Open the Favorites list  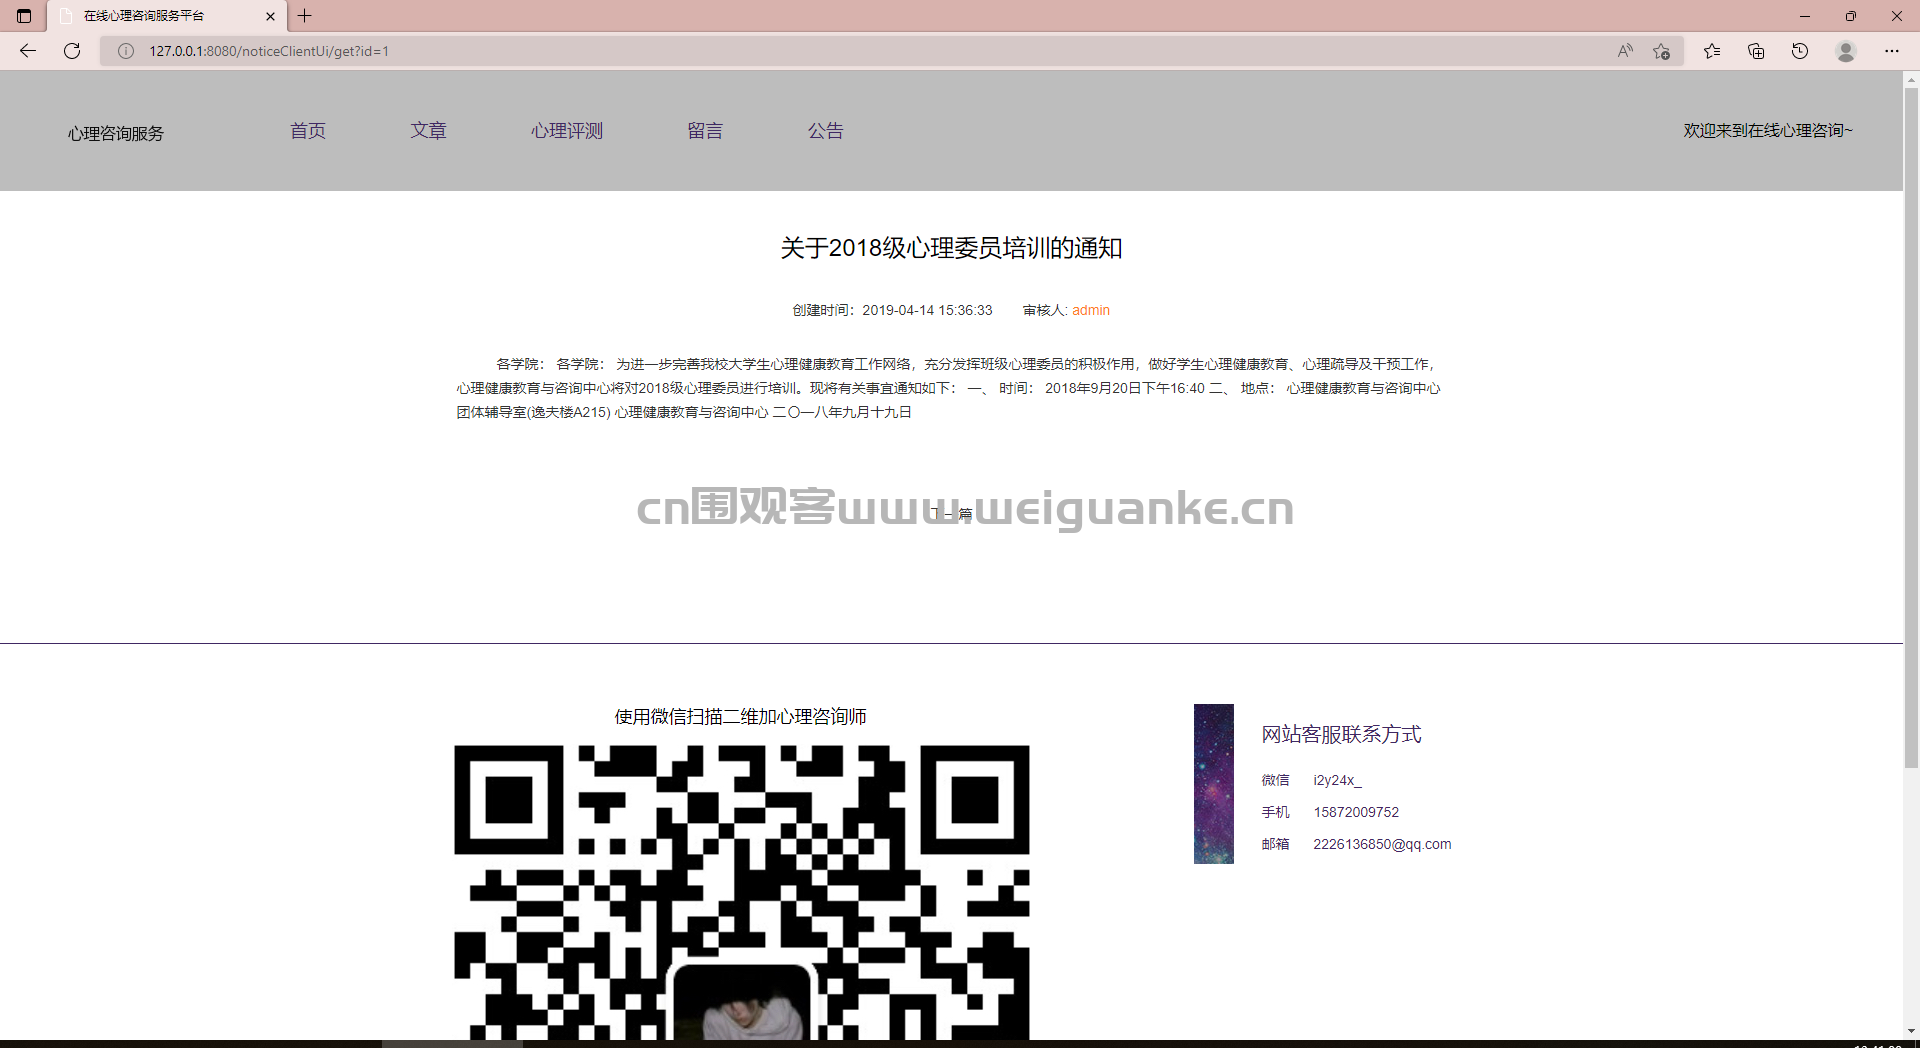[1712, 51]
